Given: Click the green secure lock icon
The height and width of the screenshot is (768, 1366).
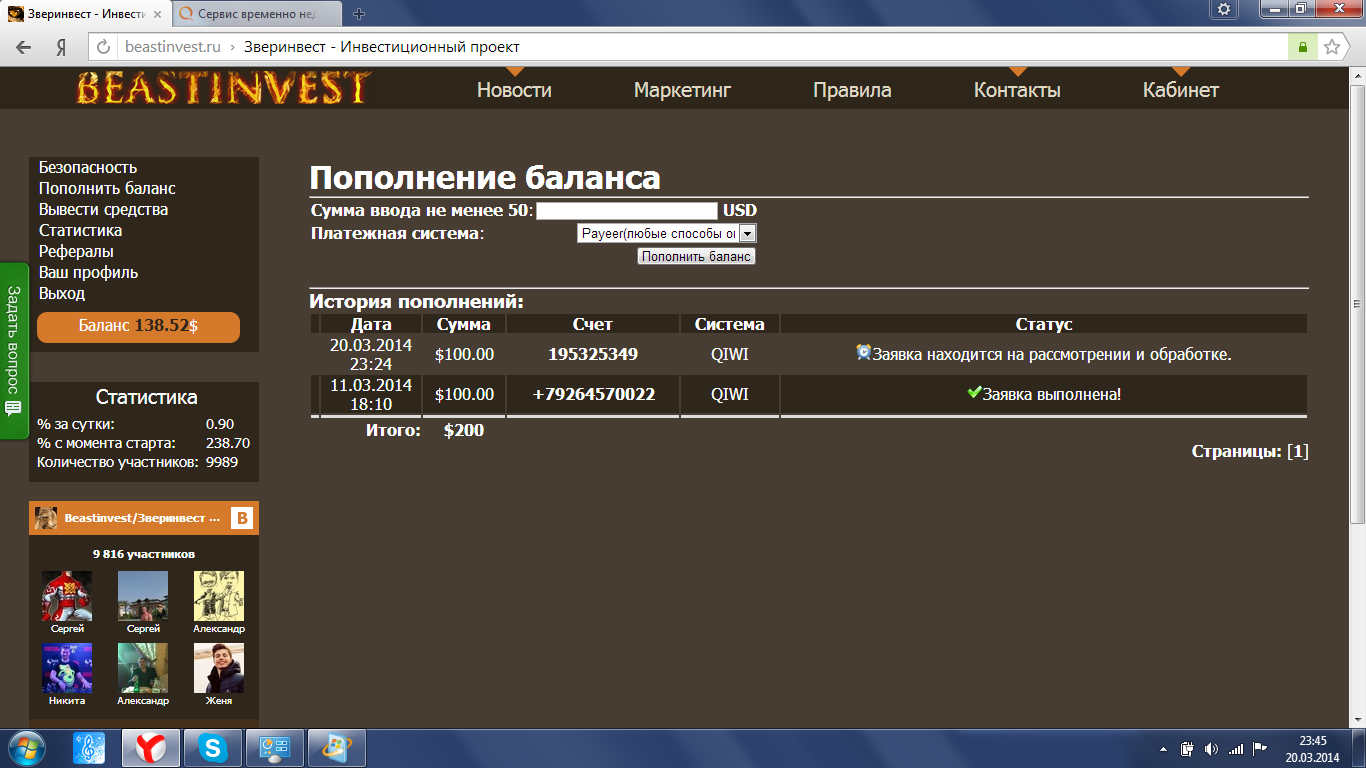Looking at the screenshot, I should (x=1302, y=47).
